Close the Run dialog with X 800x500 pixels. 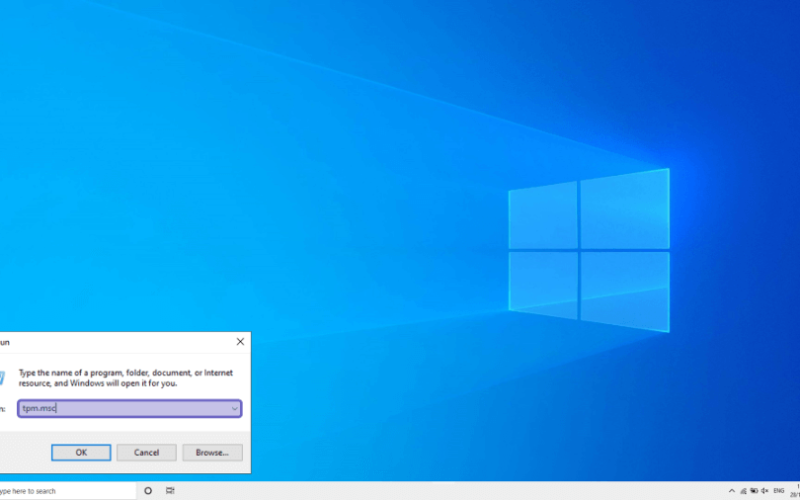click(240, 342)
